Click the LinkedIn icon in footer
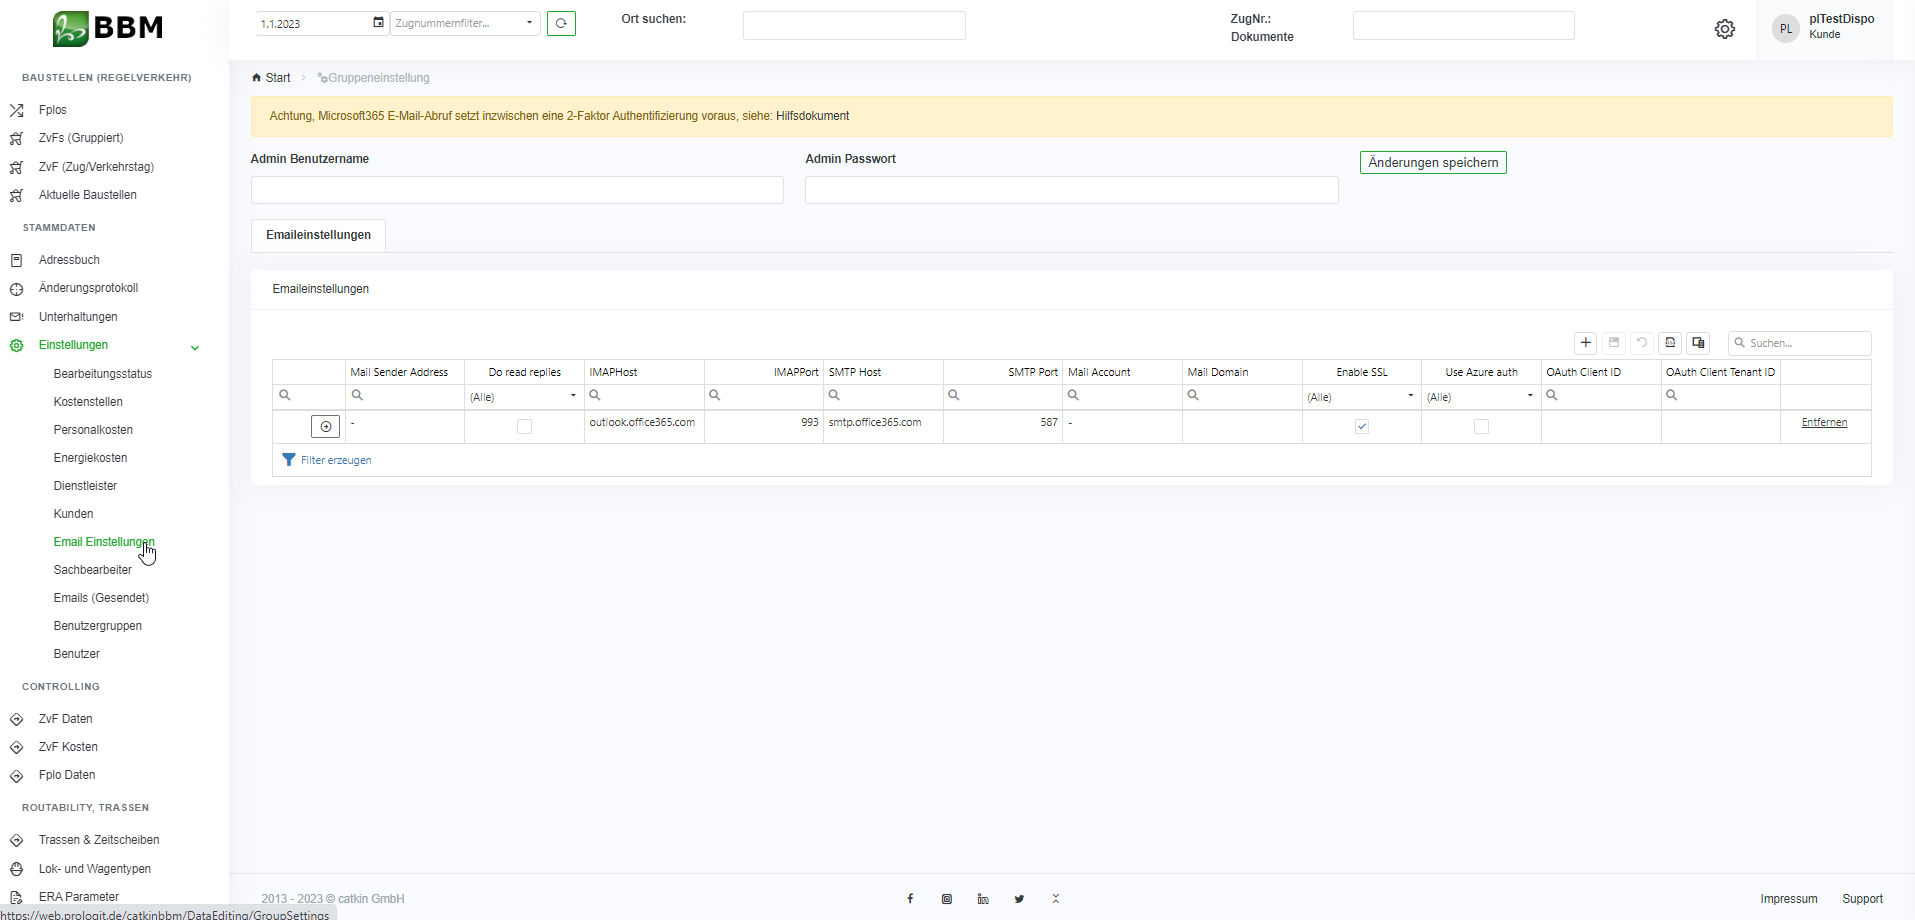Image resolution: width=1915 pixels, height=920 pixels. (983, 899)
